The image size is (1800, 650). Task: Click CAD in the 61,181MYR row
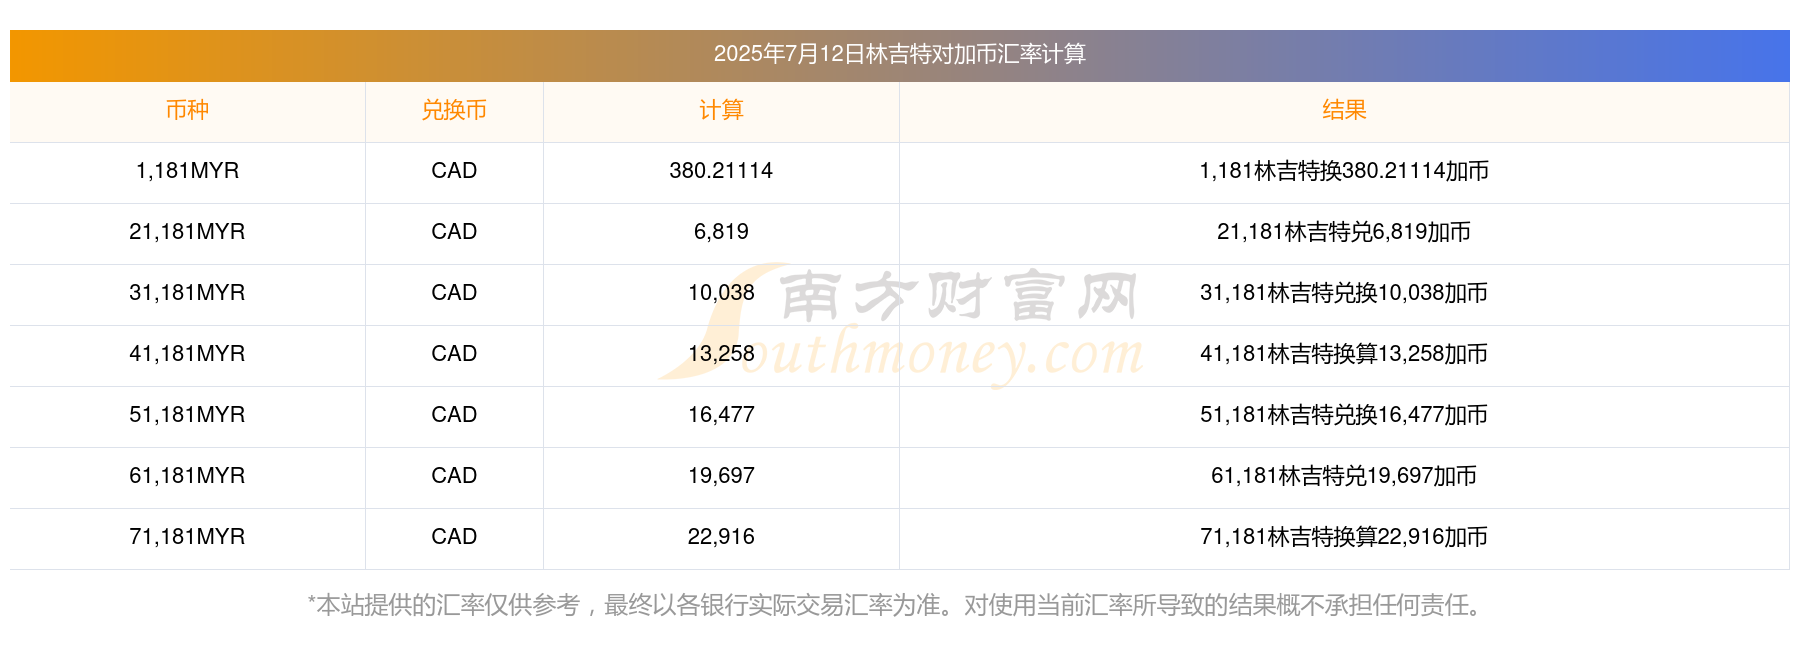[454, 476]
